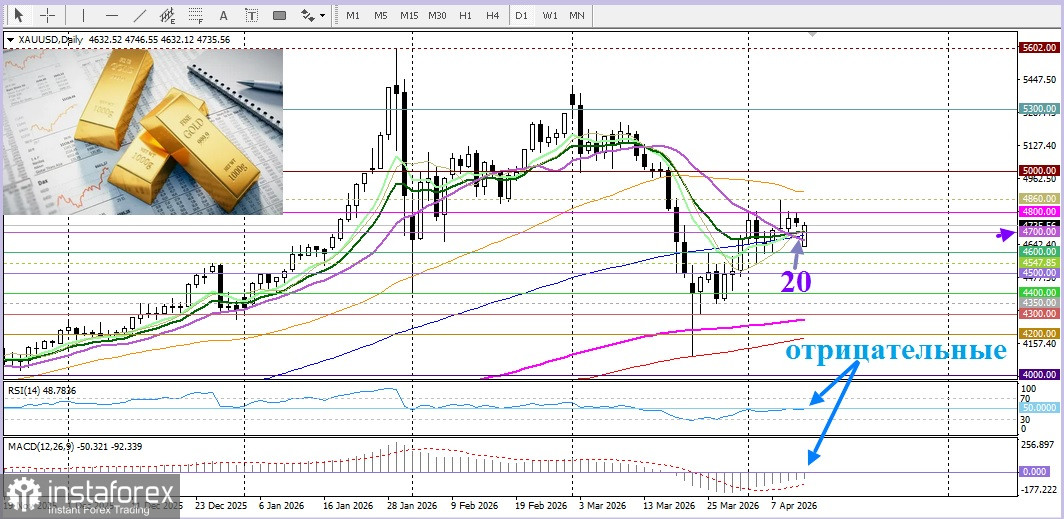The width and height of the screenshot is (1064, 519).
Task: Click the 4400.00 price level label
Action: pos(1039,292)
